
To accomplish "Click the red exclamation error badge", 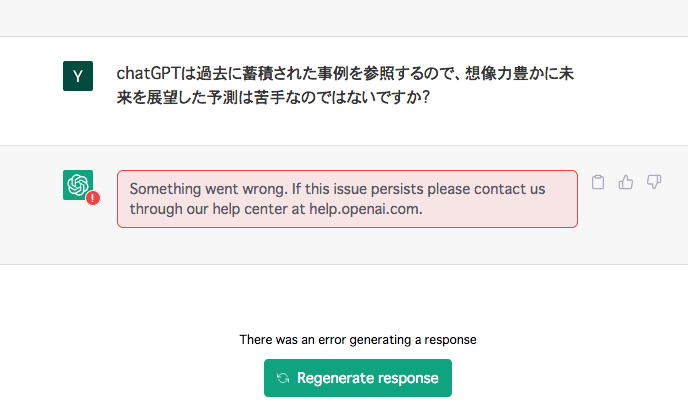I will 93,198.
